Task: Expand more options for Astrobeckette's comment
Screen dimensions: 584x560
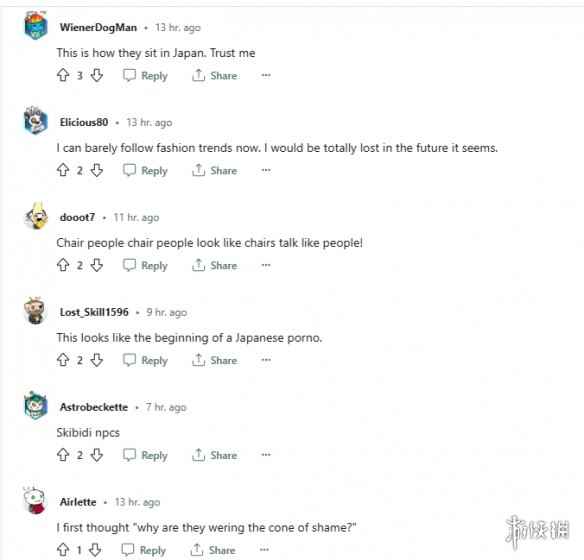Action: 266,455
